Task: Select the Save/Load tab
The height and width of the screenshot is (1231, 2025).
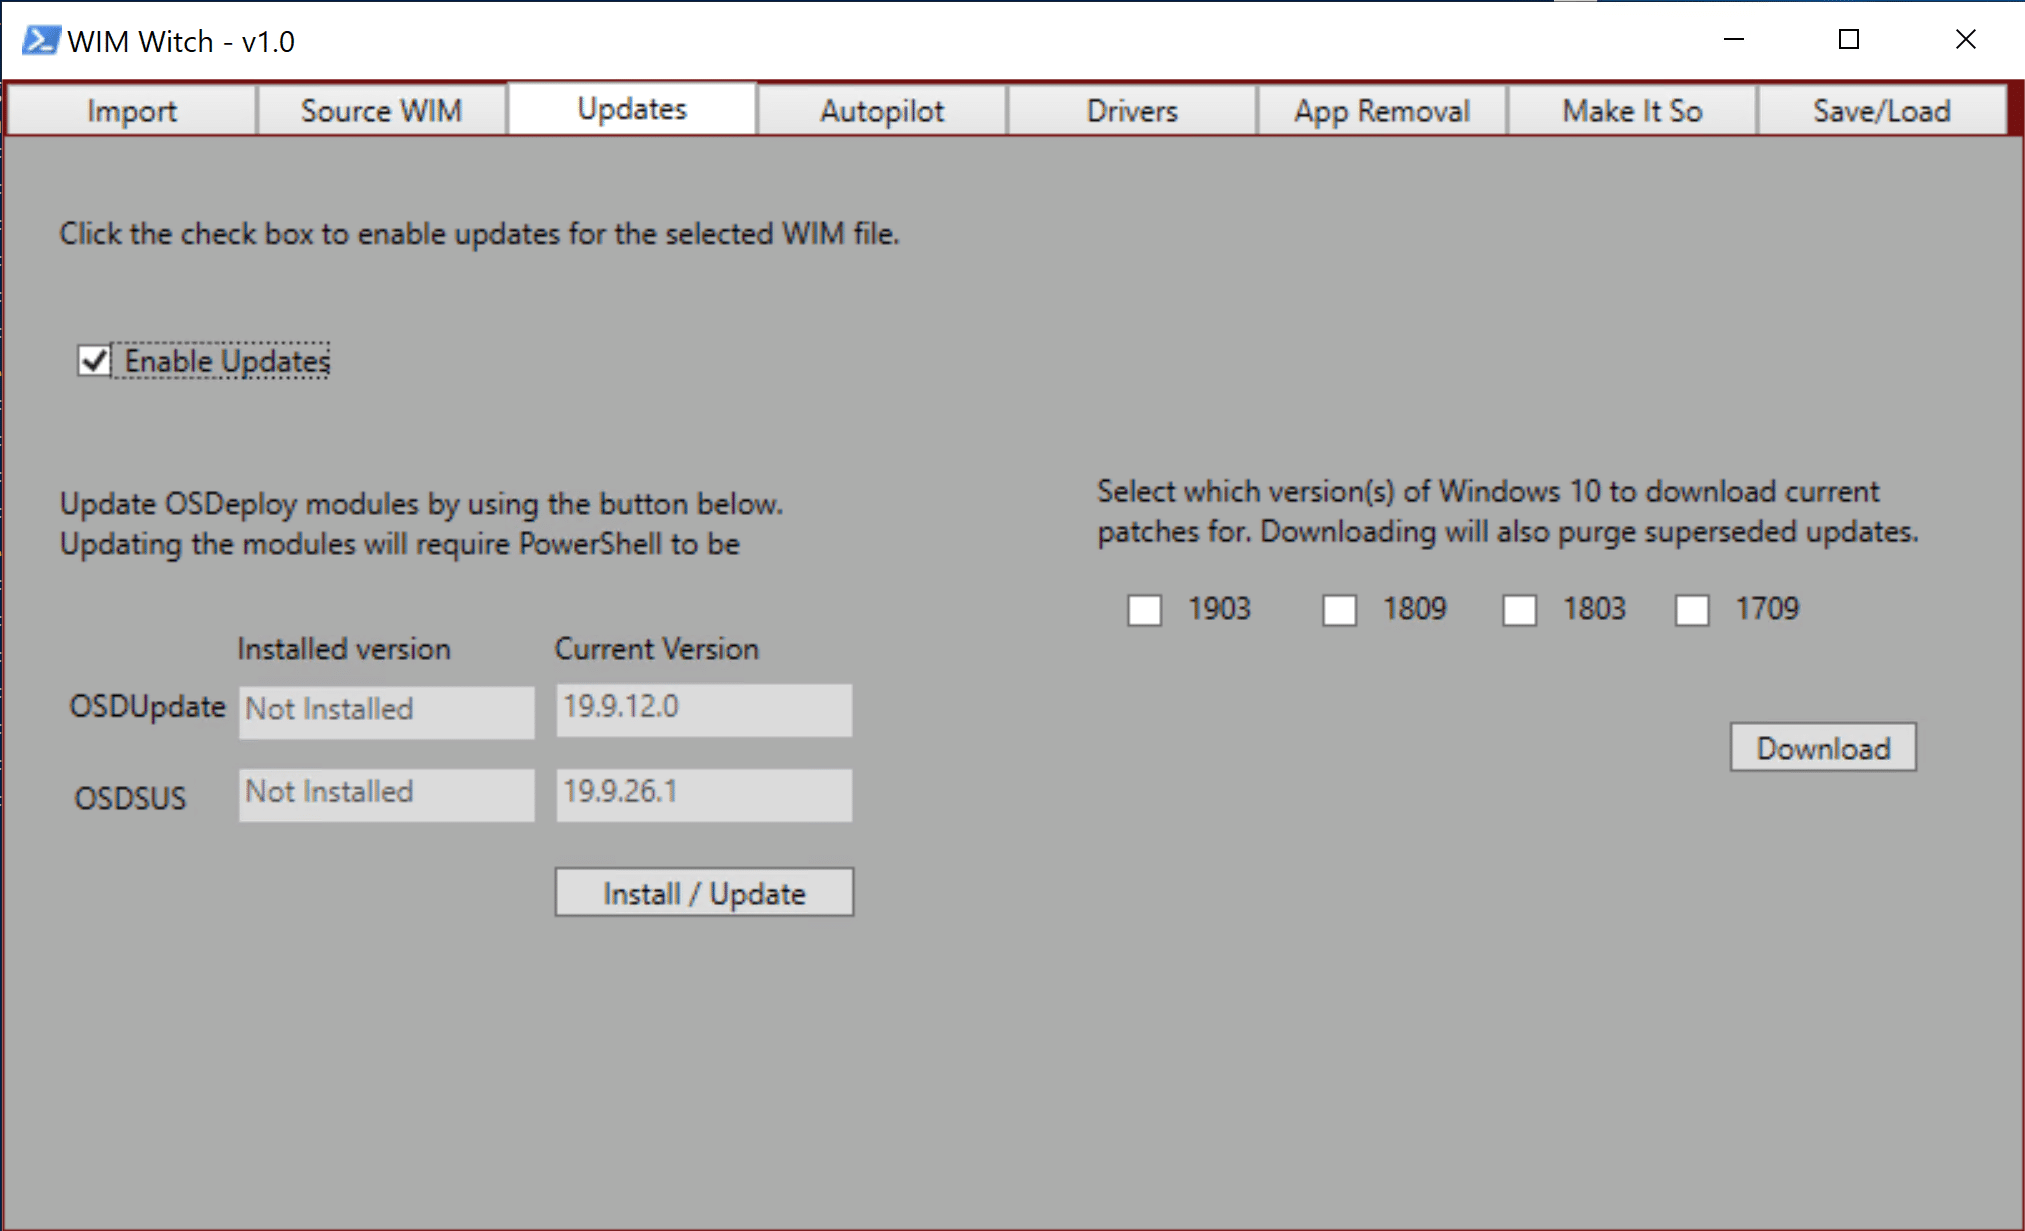Action: 1882,110
